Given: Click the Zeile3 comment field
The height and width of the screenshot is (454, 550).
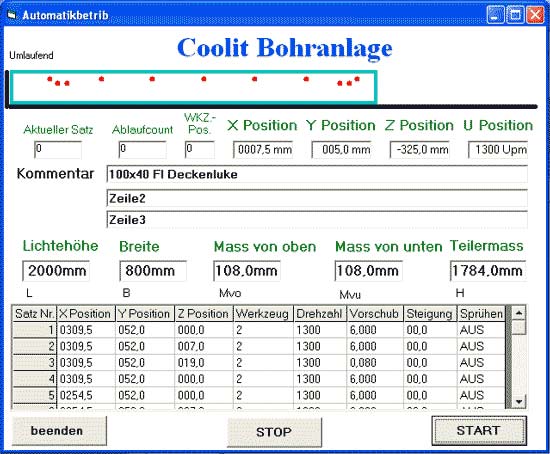Looking at the screenshot, I should tap(317, 220).
